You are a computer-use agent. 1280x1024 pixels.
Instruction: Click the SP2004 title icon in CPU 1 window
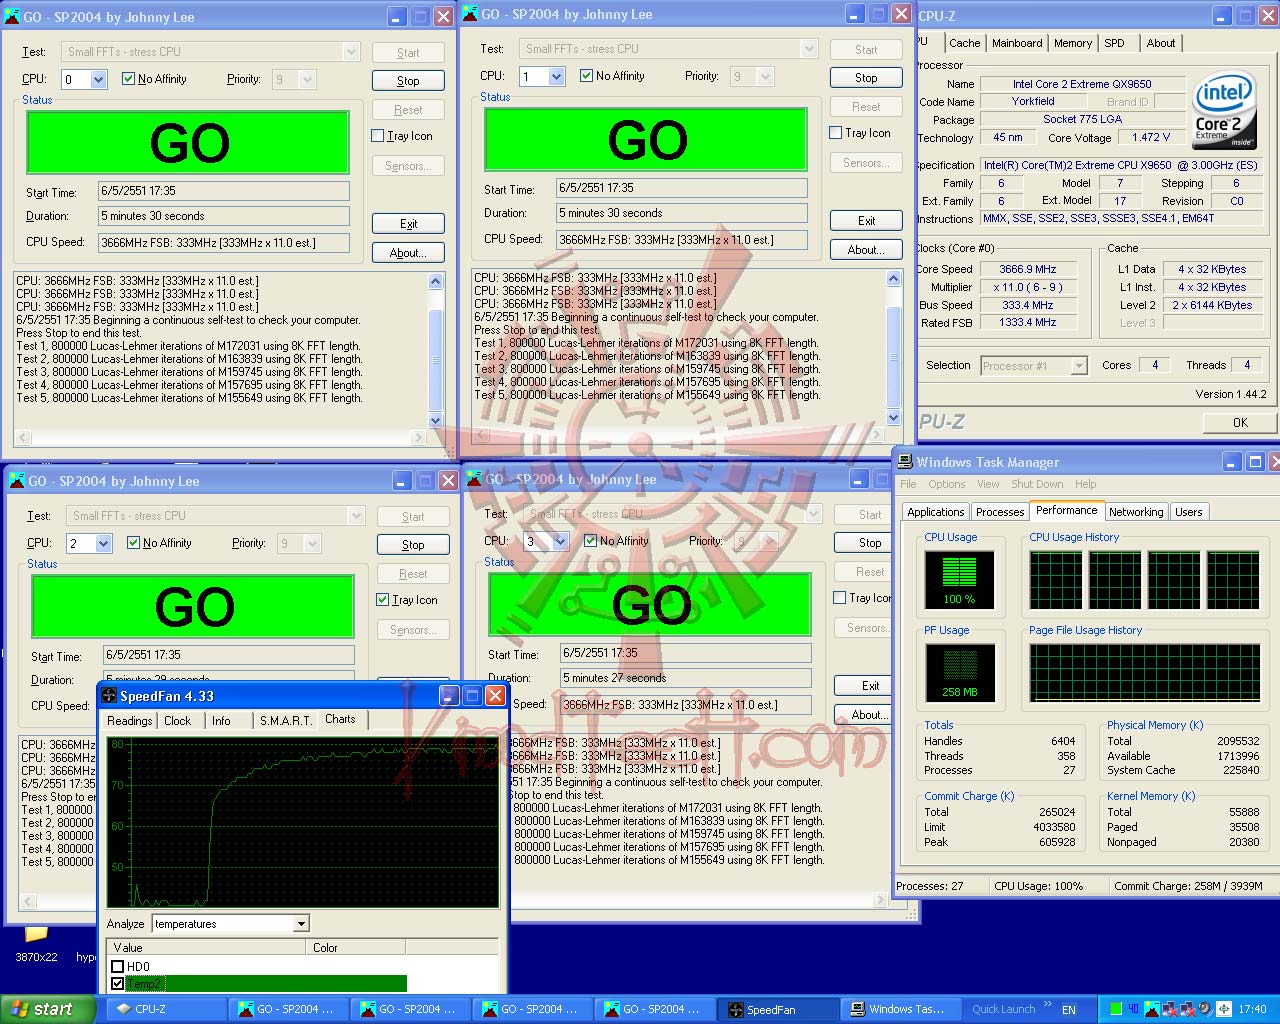[x=470, y=13]
